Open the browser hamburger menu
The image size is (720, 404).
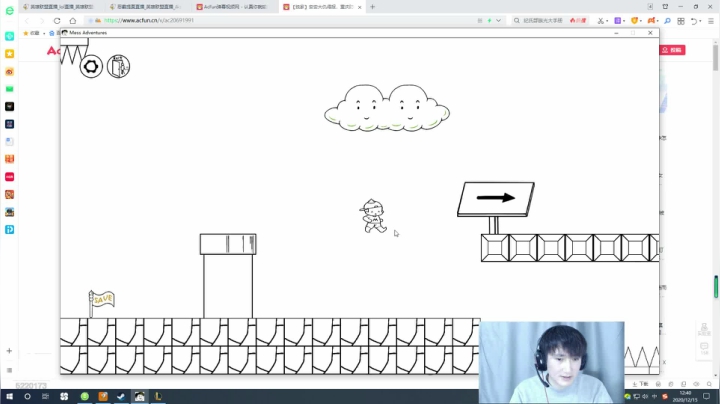click(711, 21)
